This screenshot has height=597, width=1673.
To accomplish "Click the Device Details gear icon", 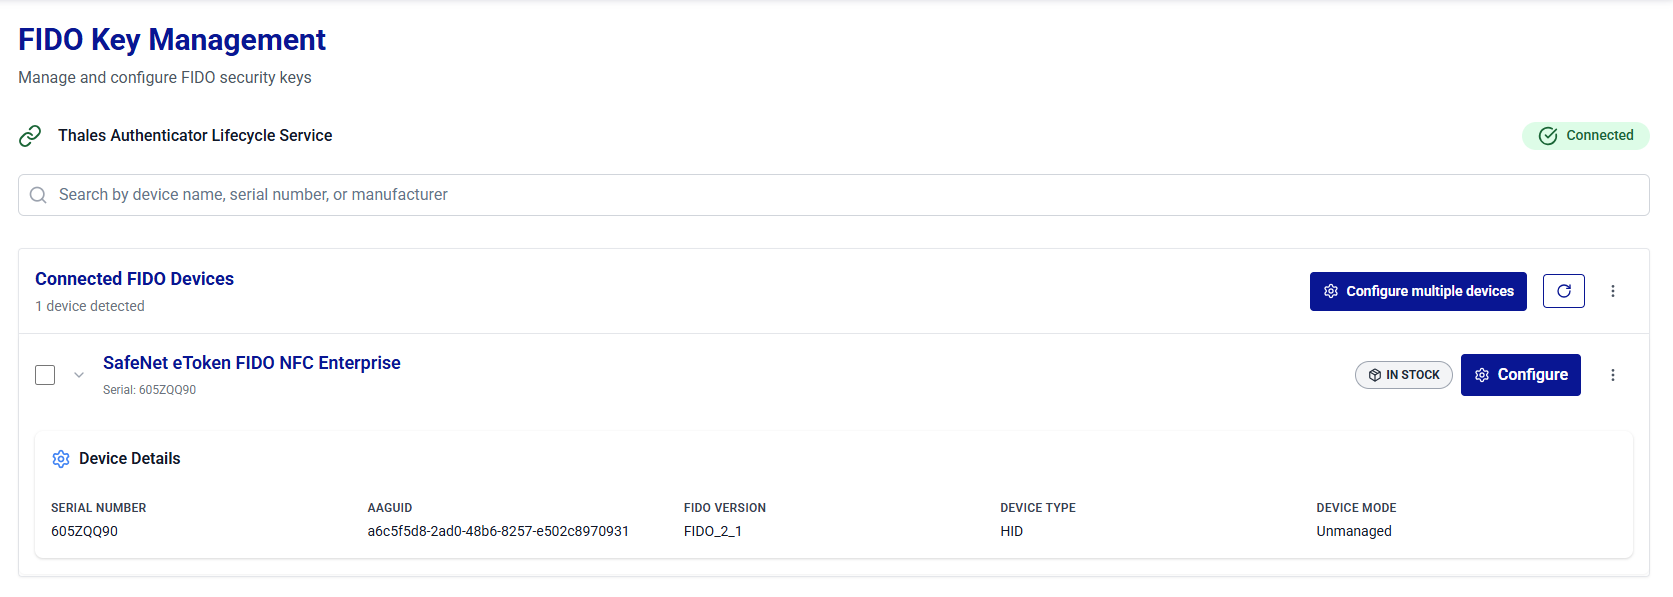I will click(61, 459).
